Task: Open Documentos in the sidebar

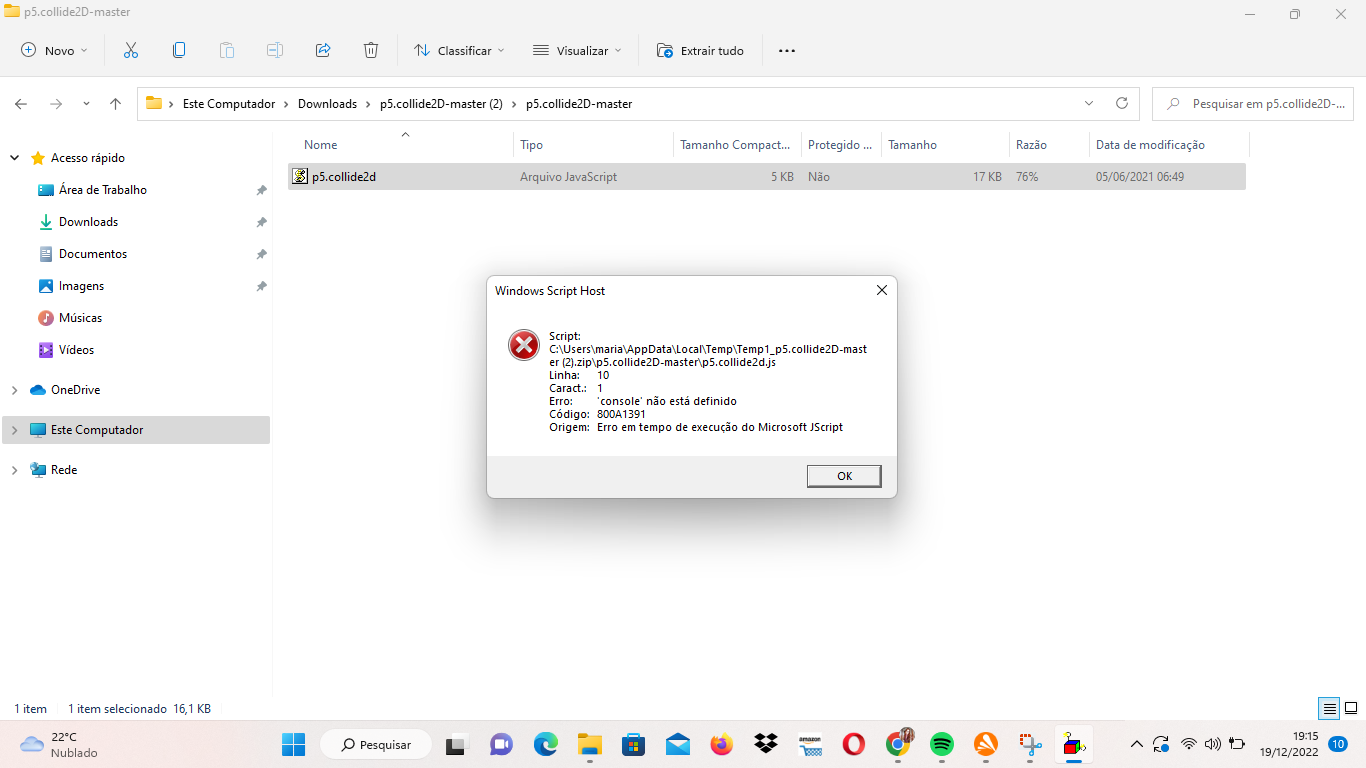Action: pyautogui.click(x=93, y=254)
